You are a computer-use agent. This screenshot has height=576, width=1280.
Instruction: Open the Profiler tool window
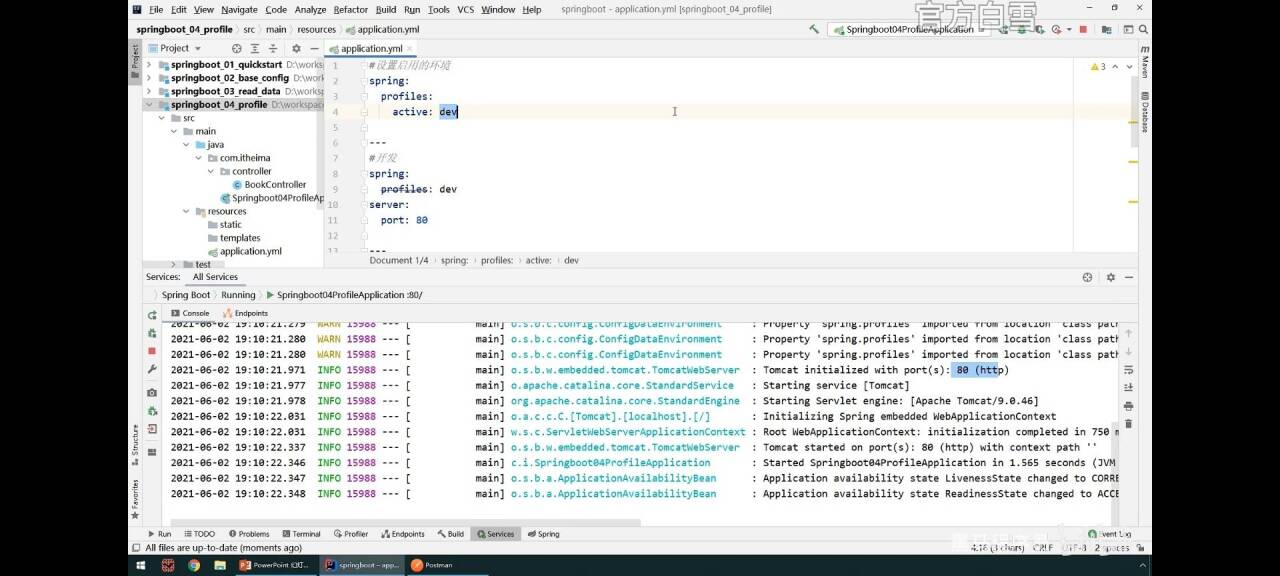pyautogui.click(x=351, y=534)
